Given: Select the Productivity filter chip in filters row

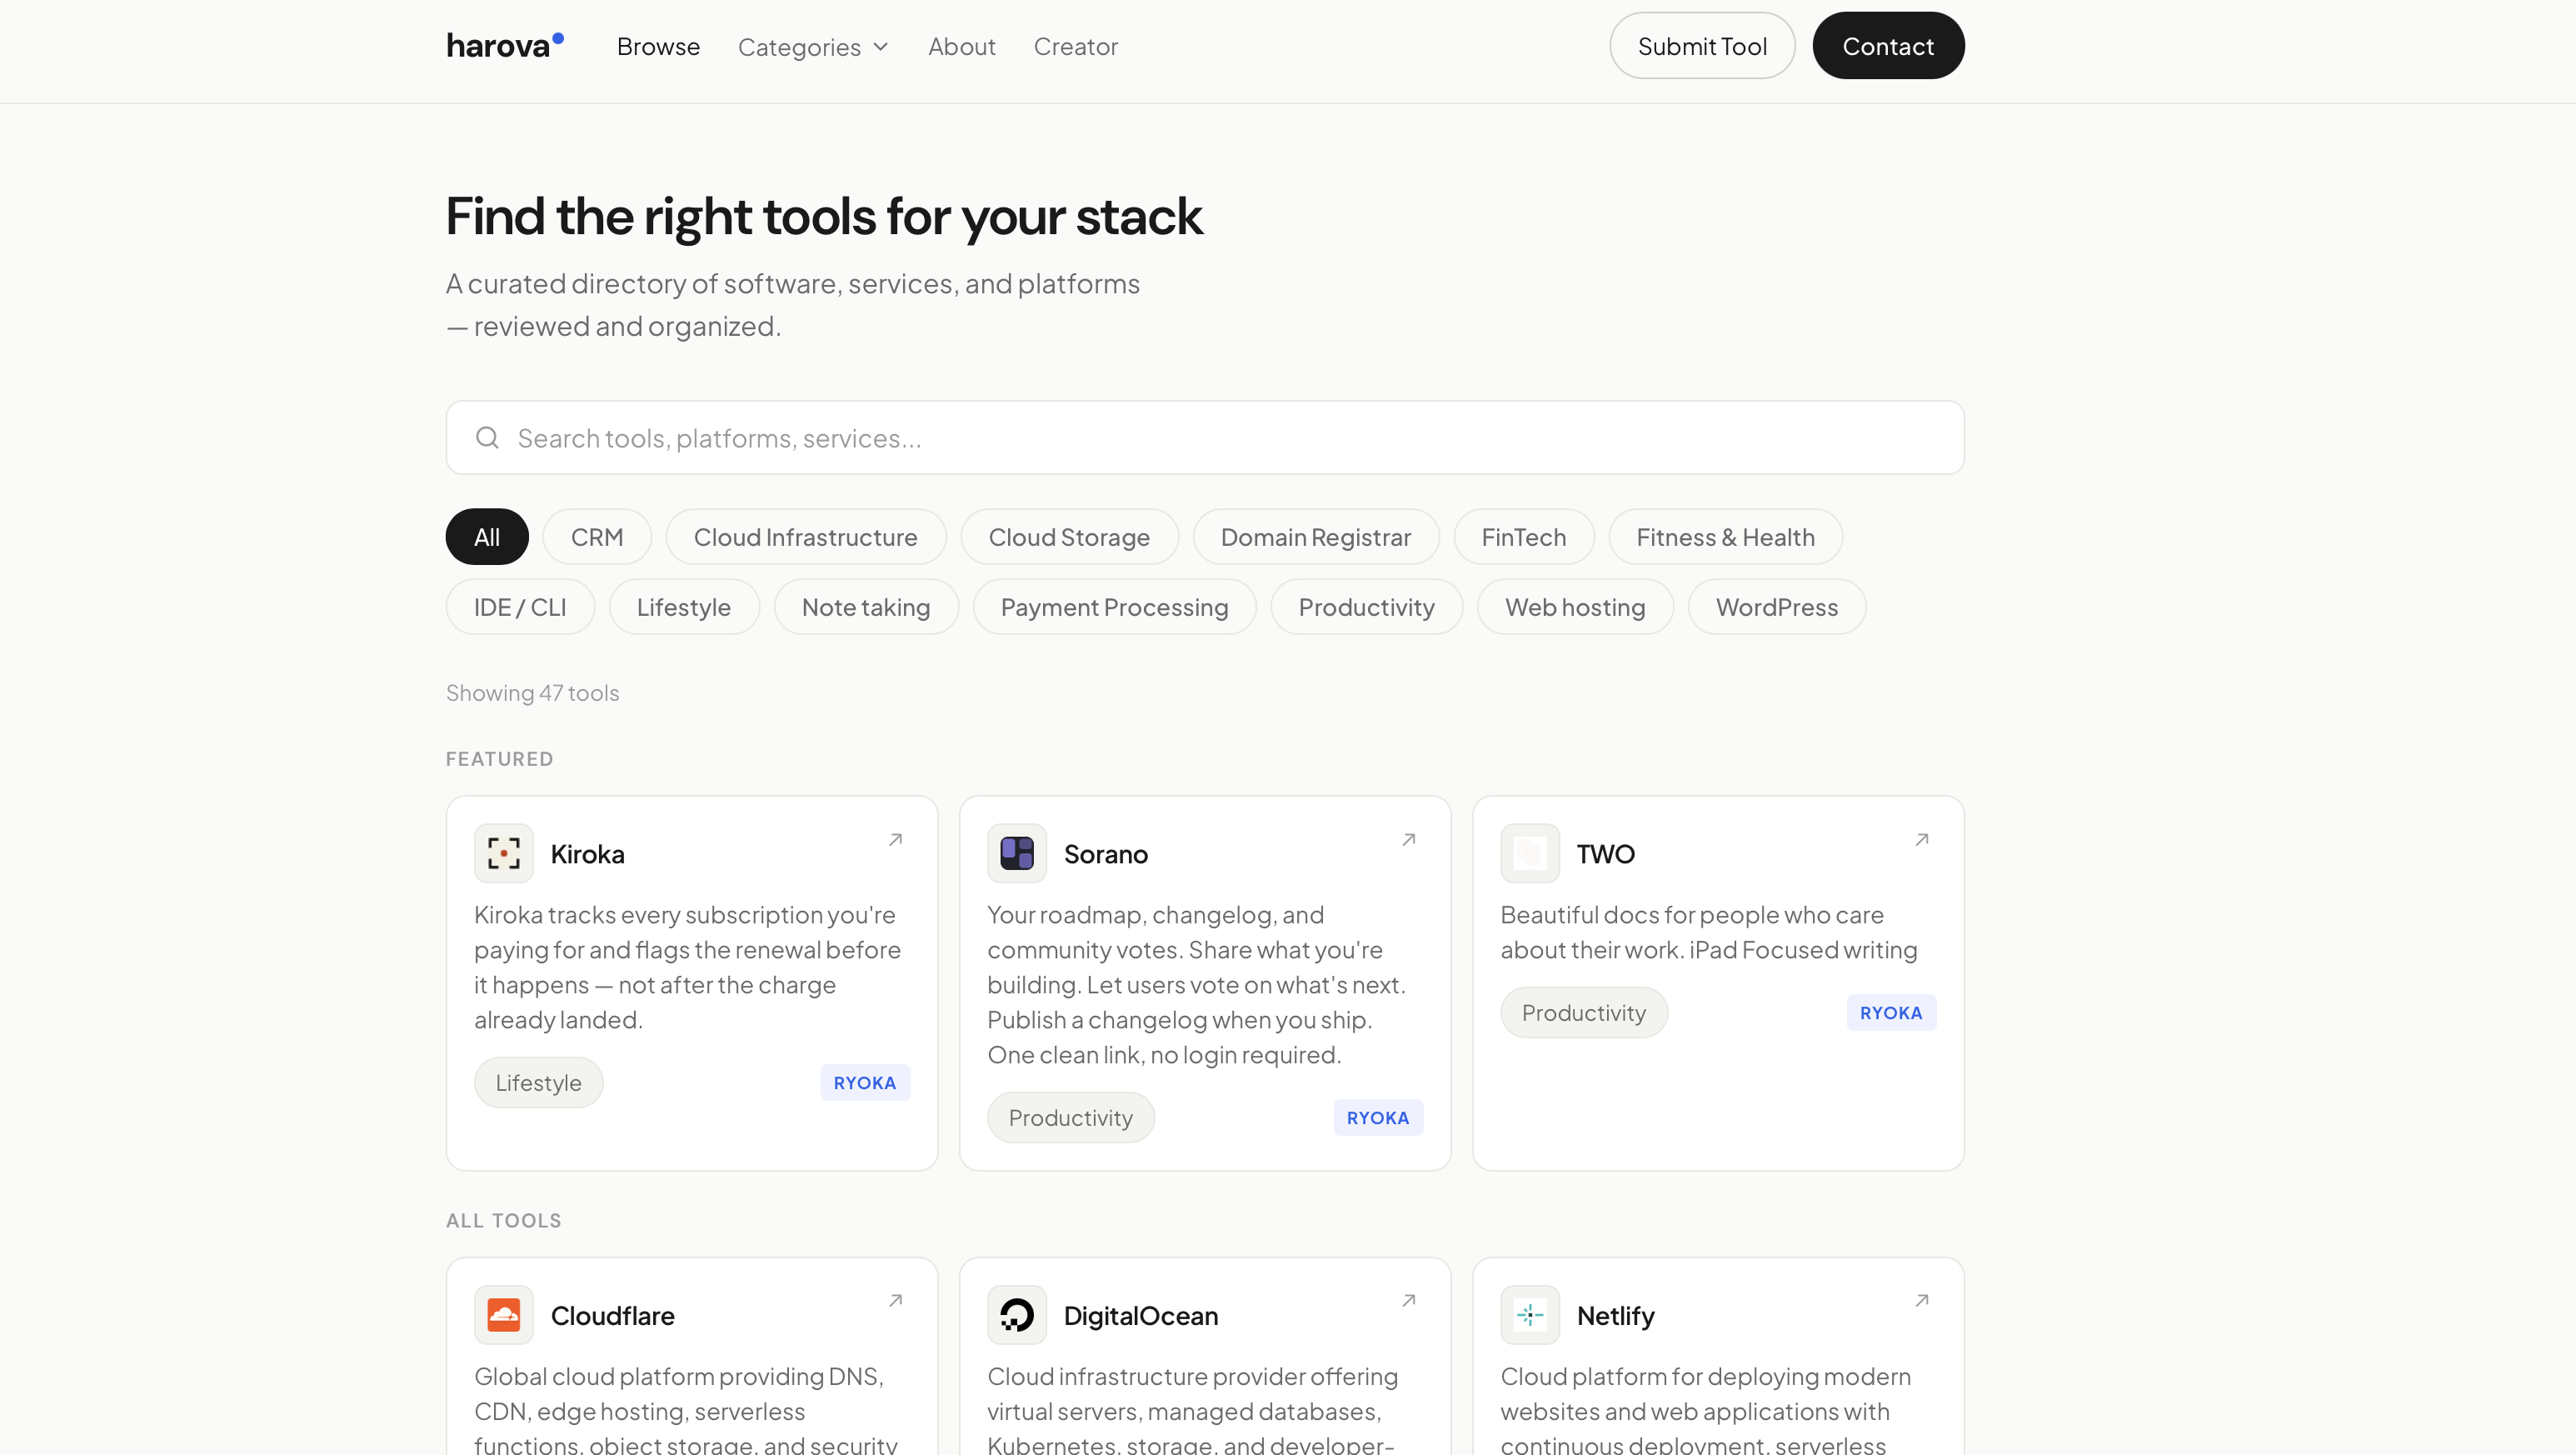Looking at the screenshot, I should coord(1367,607).
